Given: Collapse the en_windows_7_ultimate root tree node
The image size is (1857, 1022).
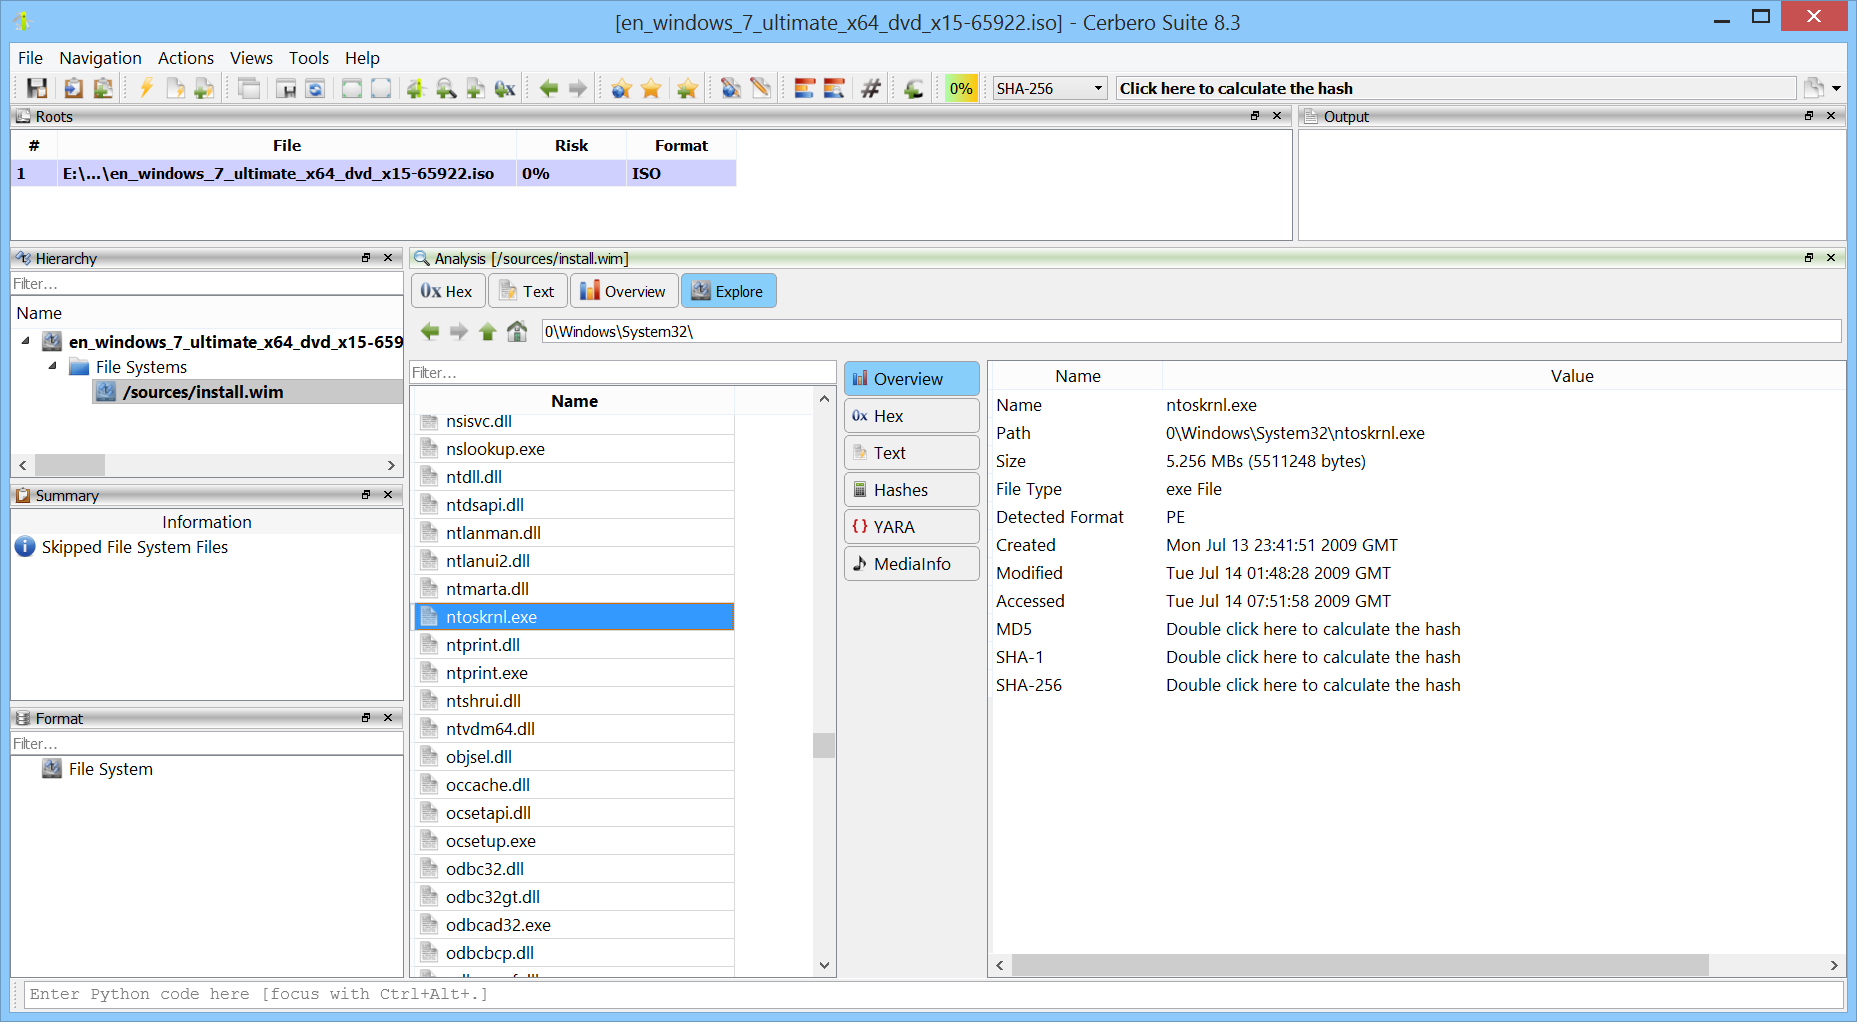Looking at the screenshot, I should (26, 341).
